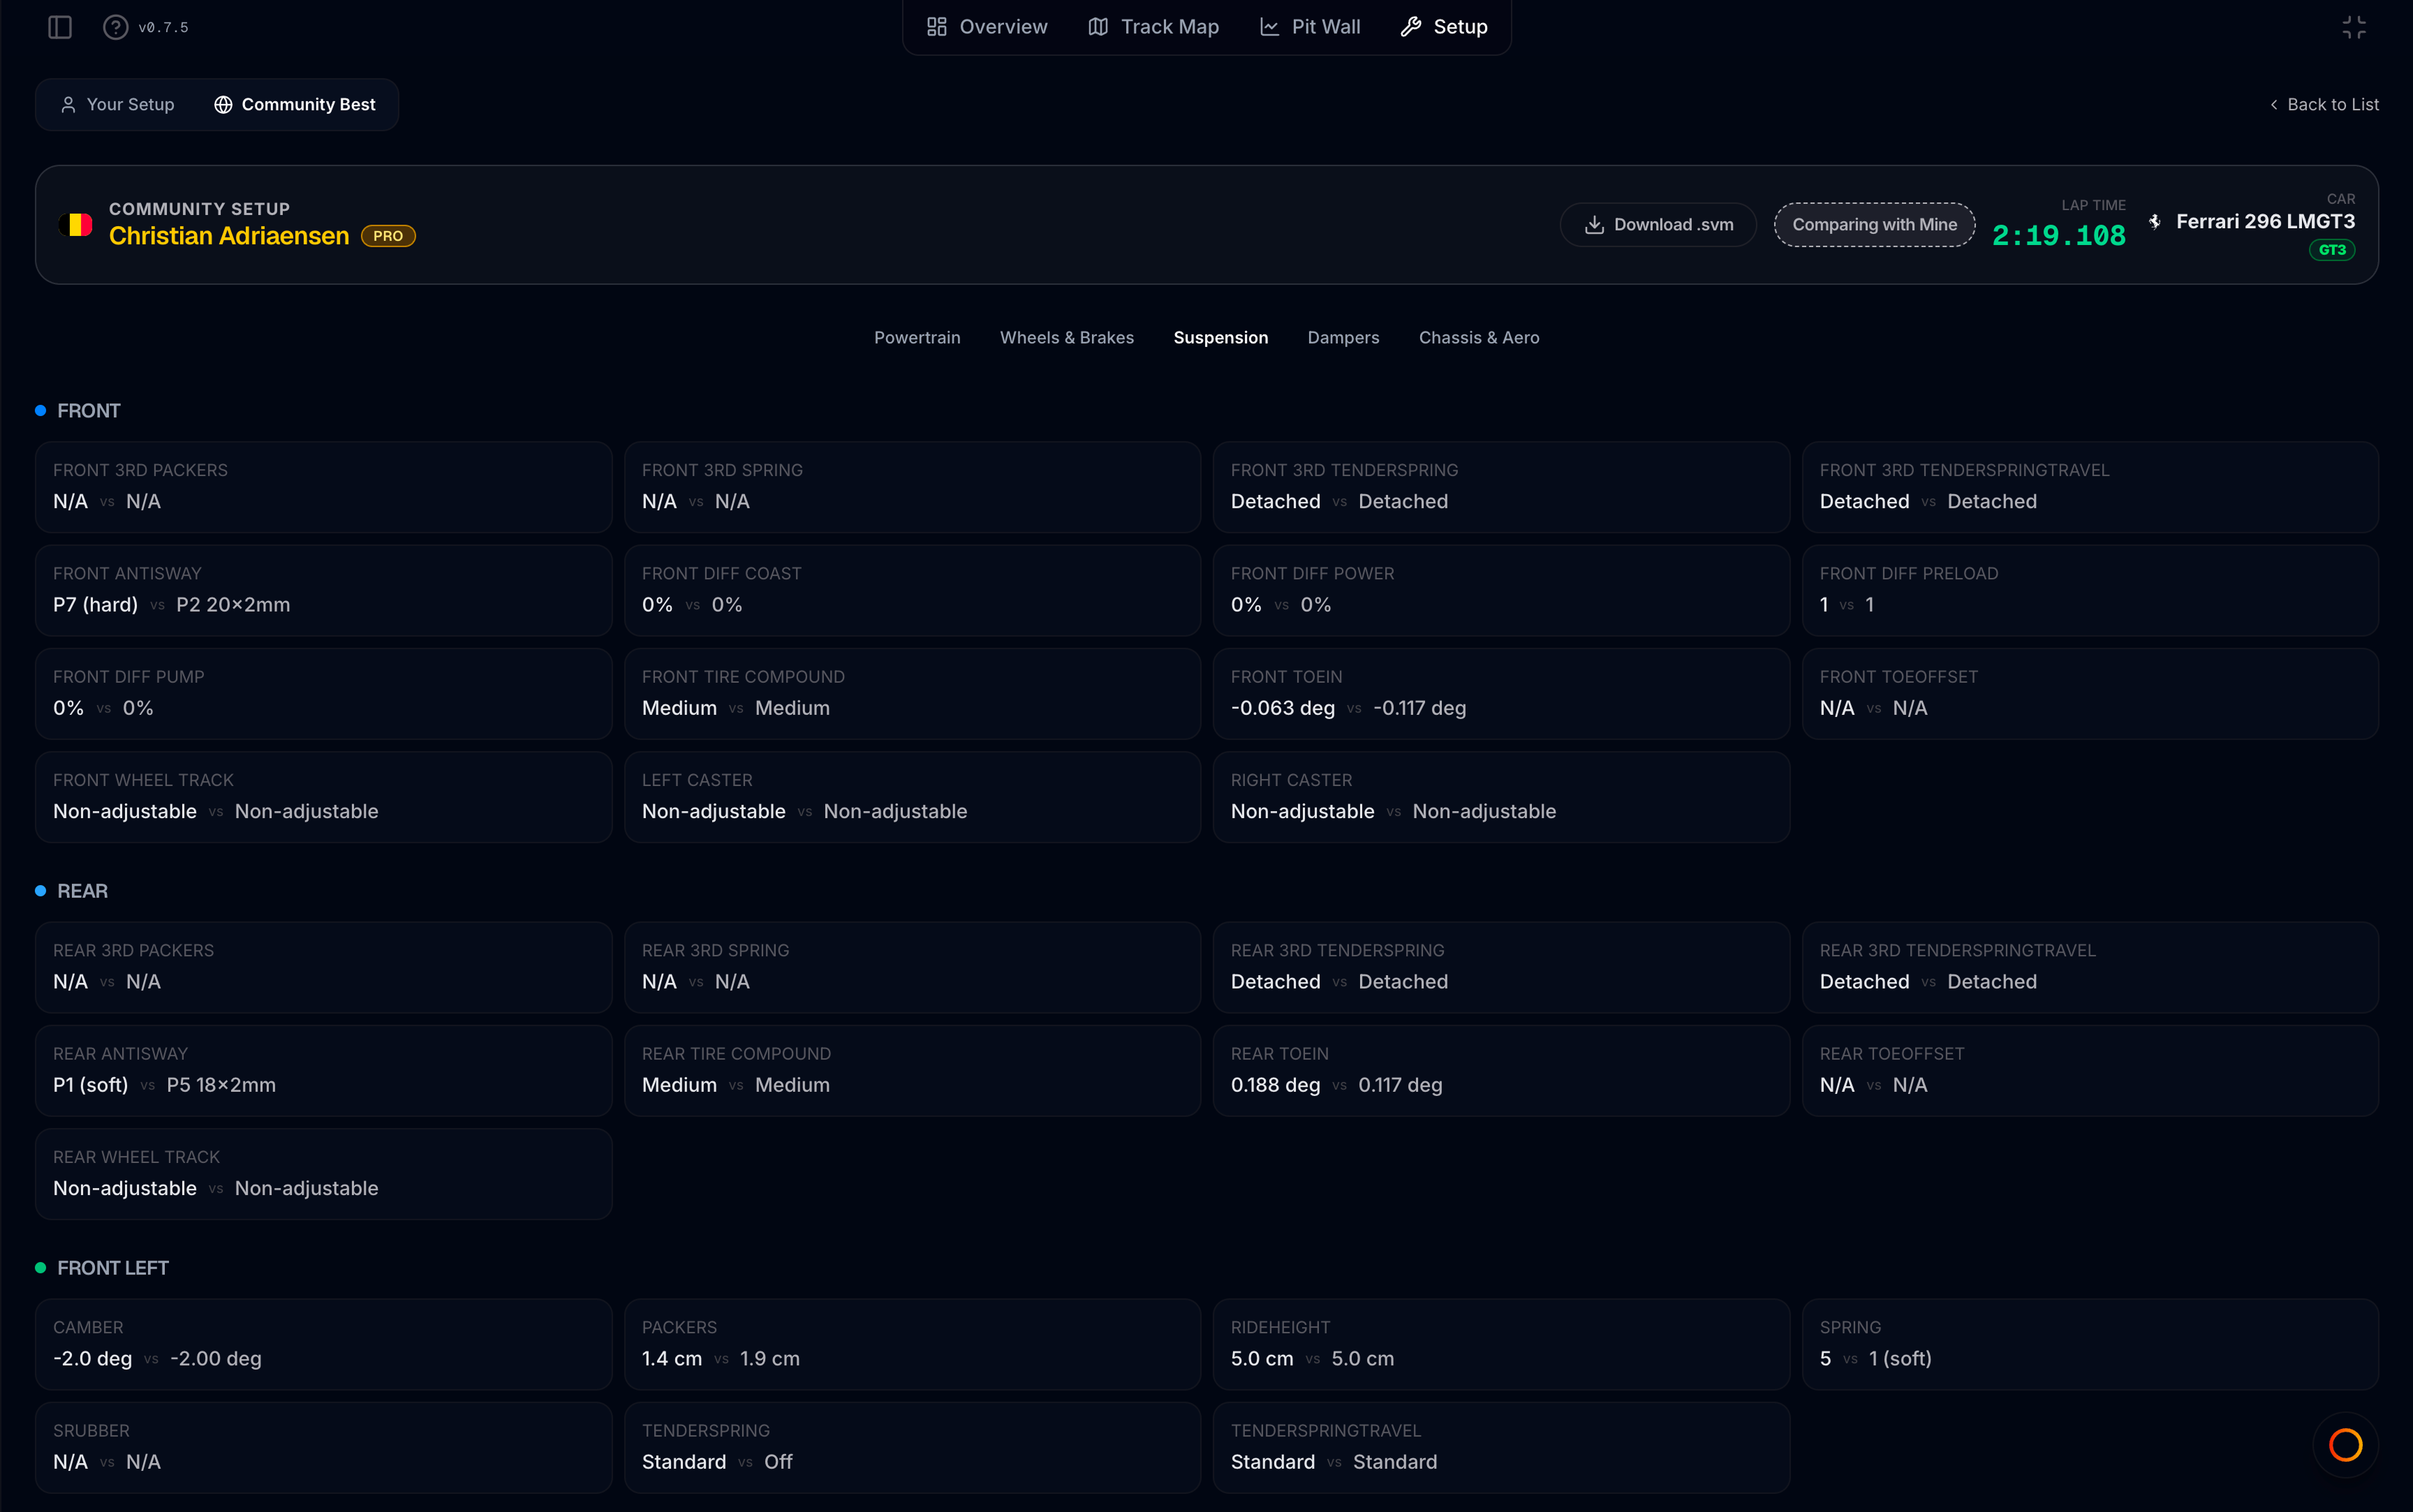Click the Rear 3rd Spring card
This screenshot has height=1512, width=2413.
pos(912,967)
